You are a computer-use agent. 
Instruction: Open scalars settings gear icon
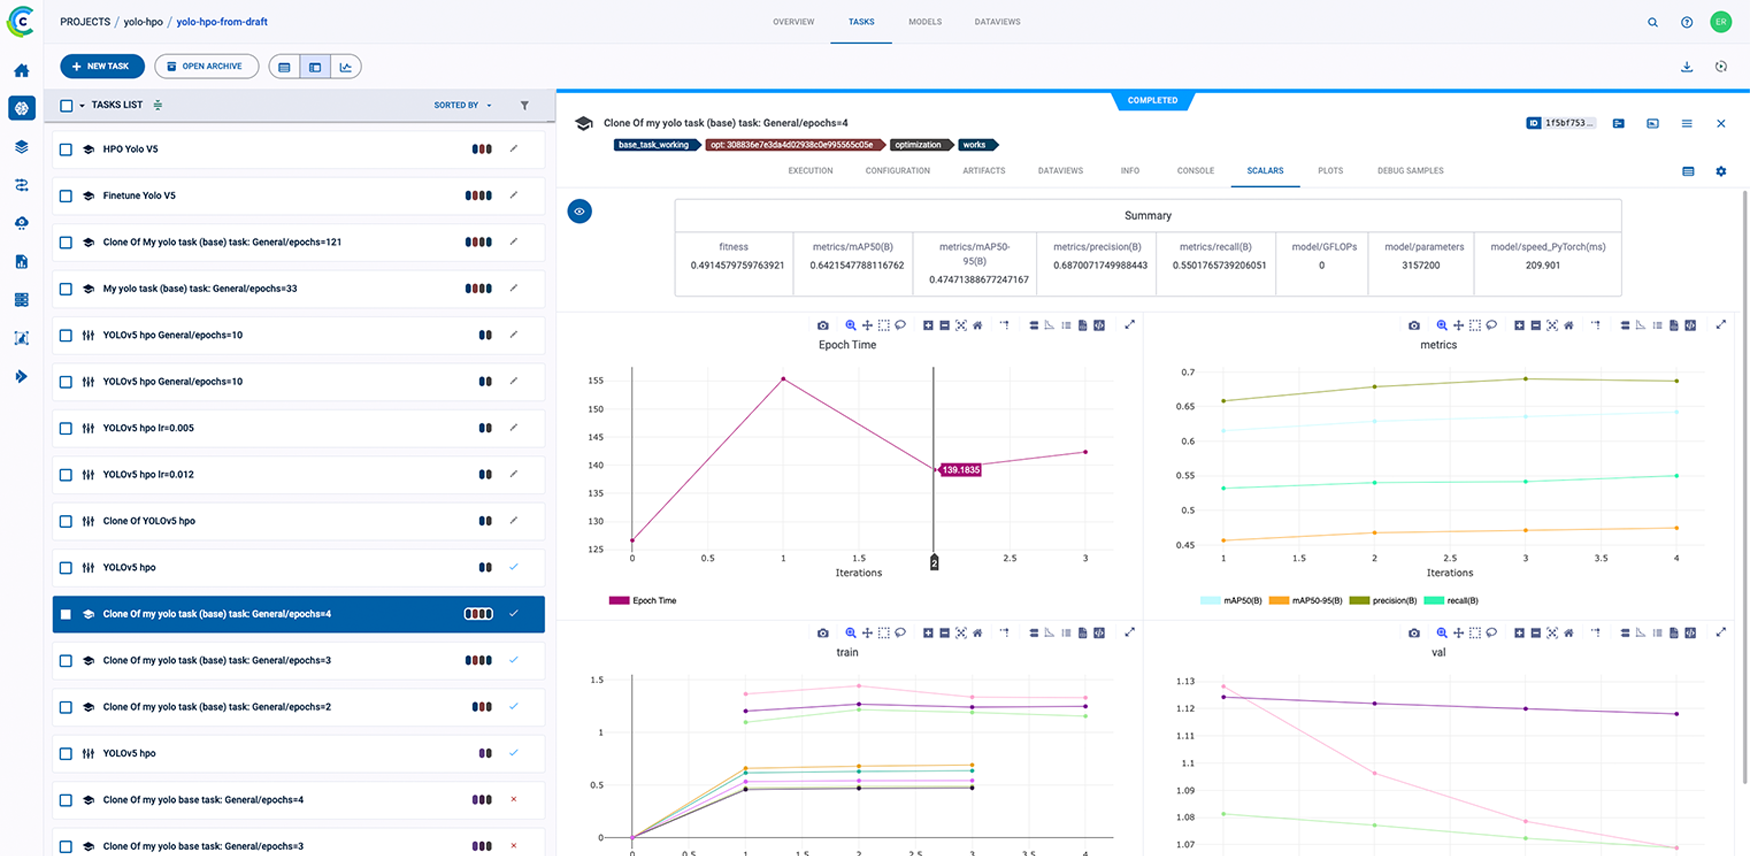(1721, 171)
